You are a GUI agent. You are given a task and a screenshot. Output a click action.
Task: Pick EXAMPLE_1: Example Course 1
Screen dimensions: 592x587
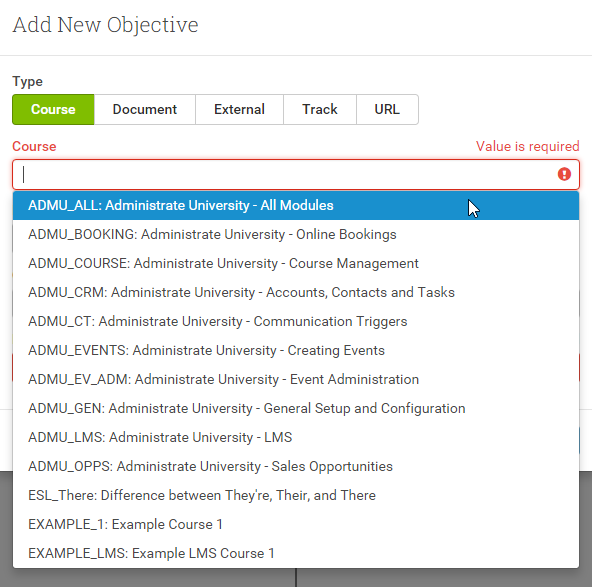296,524
